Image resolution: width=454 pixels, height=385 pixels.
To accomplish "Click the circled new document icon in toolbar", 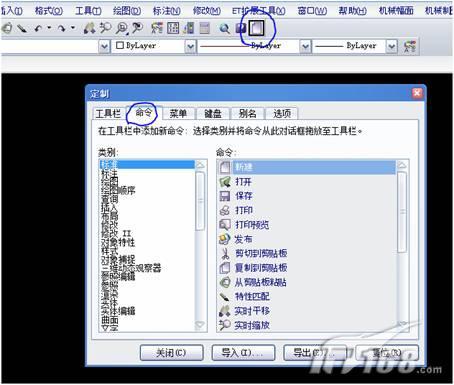I will point(257,28).
